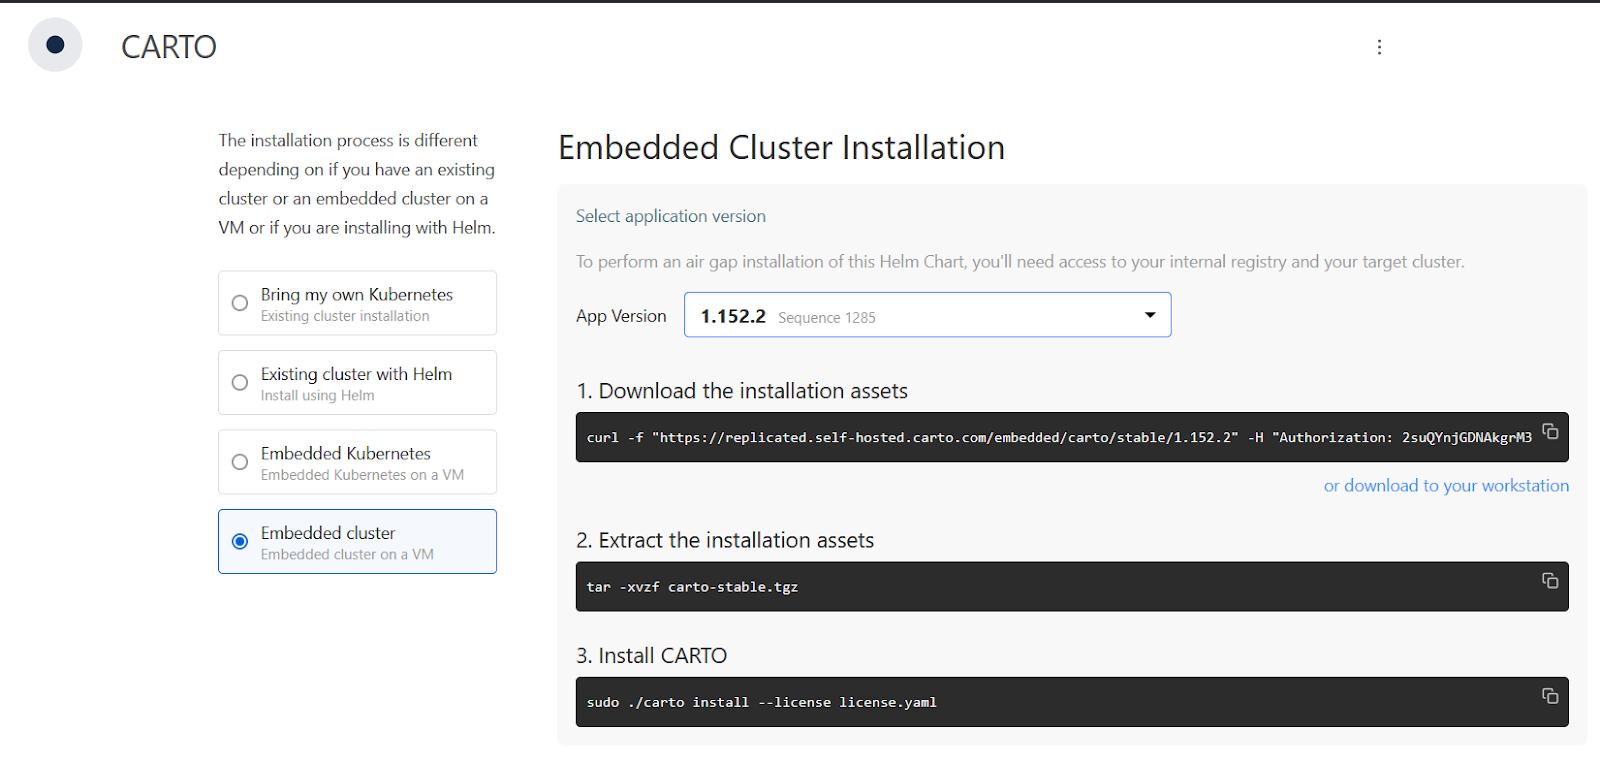Click the 'Existing cluster installation' subtitle card
The width and height of the screenshot is (1600, 762).
345,317
